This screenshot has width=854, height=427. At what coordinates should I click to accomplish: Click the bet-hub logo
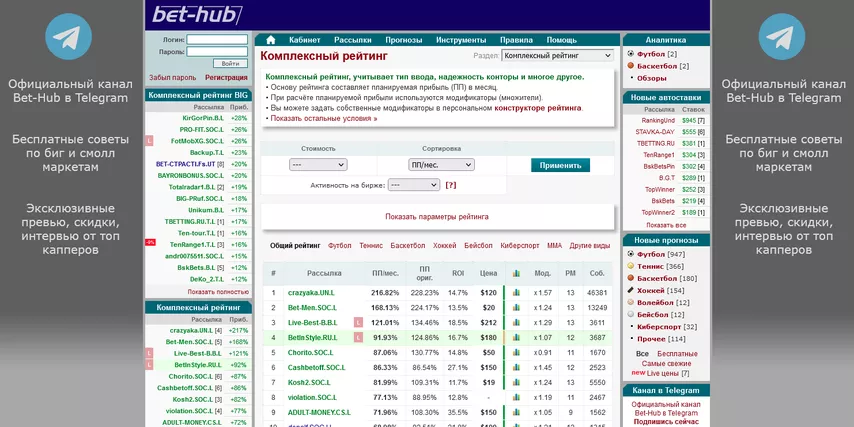click(197, 14)
